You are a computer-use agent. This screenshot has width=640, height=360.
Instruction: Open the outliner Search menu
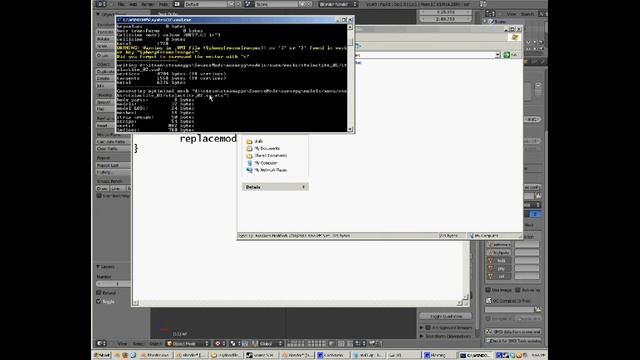click(x=527, y=14)
